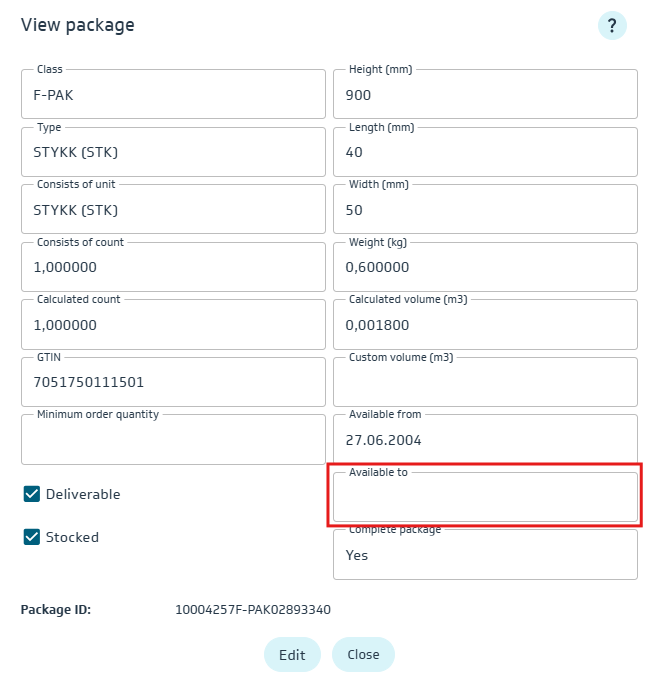655x678 pixels.
Task: Click the Class field
Action: tap(173, 95)
